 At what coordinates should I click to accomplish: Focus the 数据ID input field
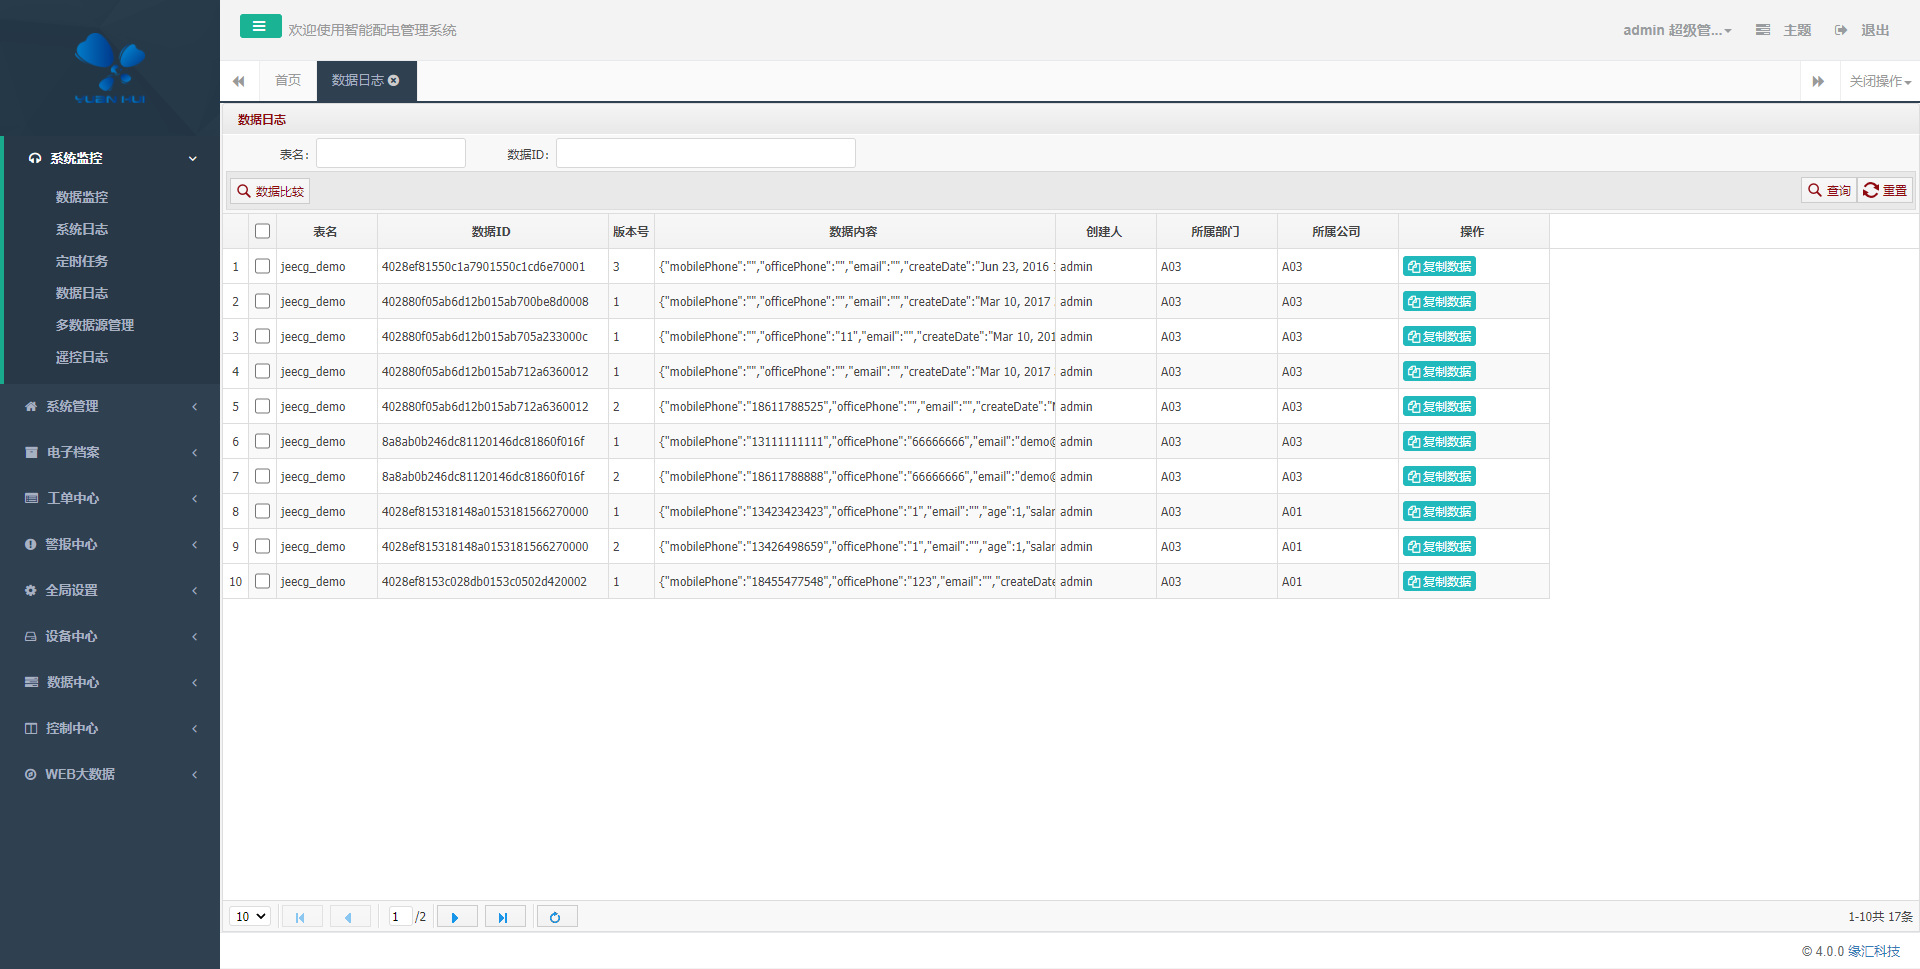[x=705, y=154]
